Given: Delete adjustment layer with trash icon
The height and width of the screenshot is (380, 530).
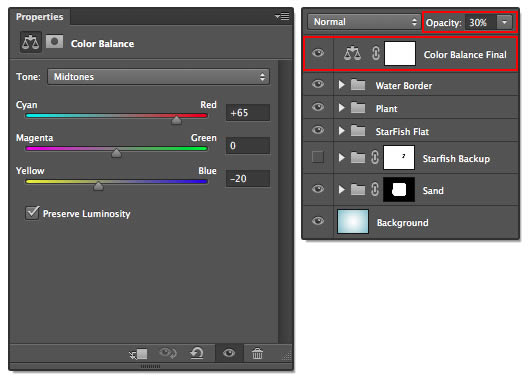Looking at the screenshot, I should click(257, 354).
